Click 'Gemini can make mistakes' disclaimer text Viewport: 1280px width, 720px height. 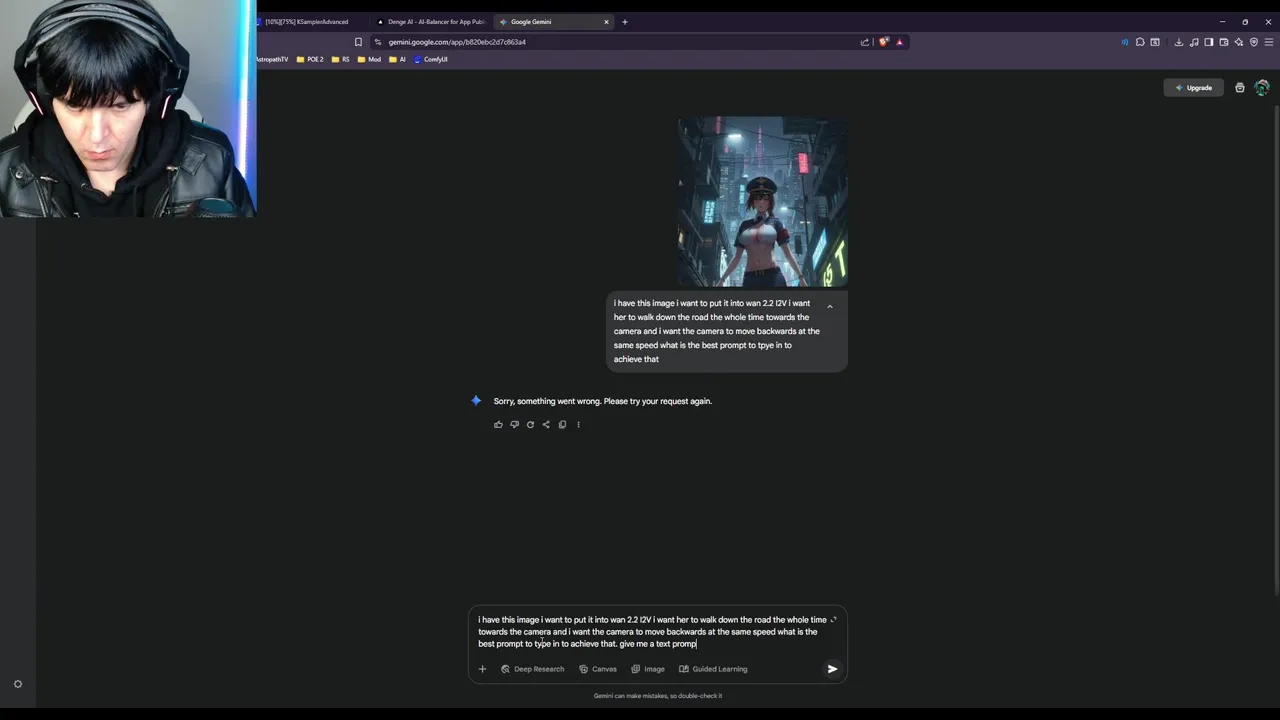658,696
